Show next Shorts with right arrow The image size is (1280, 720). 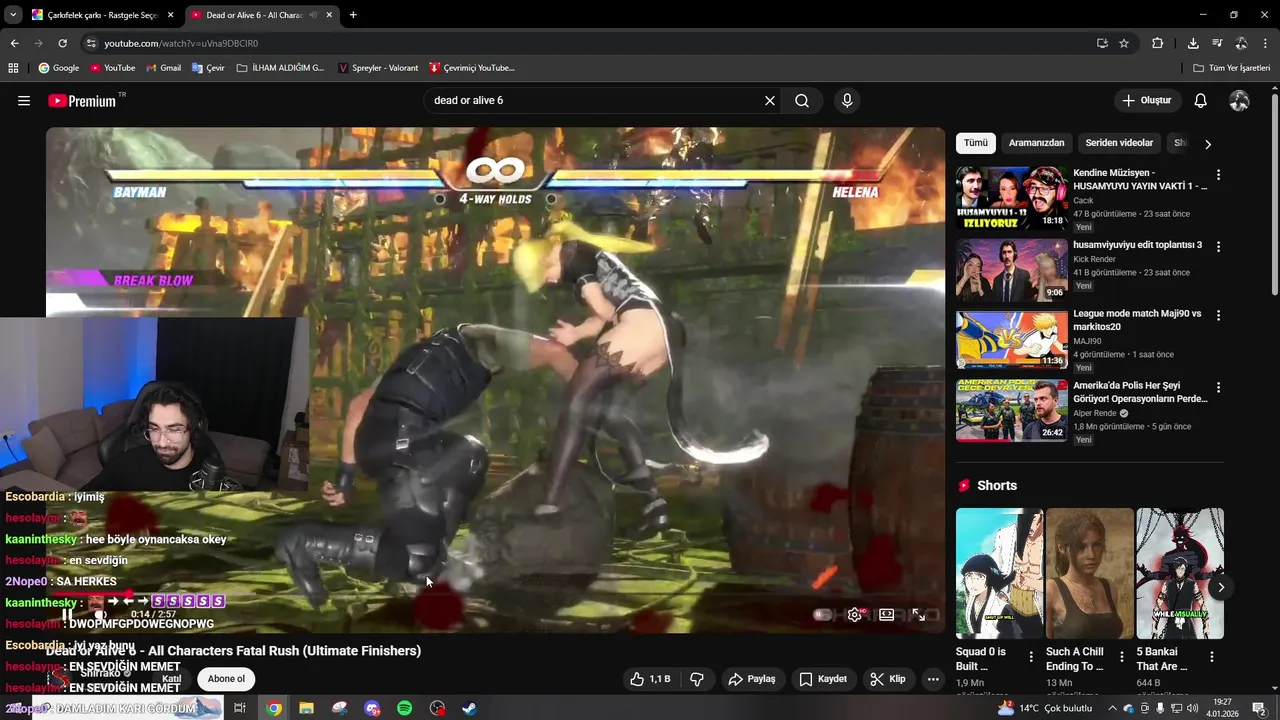[1221, 587]
